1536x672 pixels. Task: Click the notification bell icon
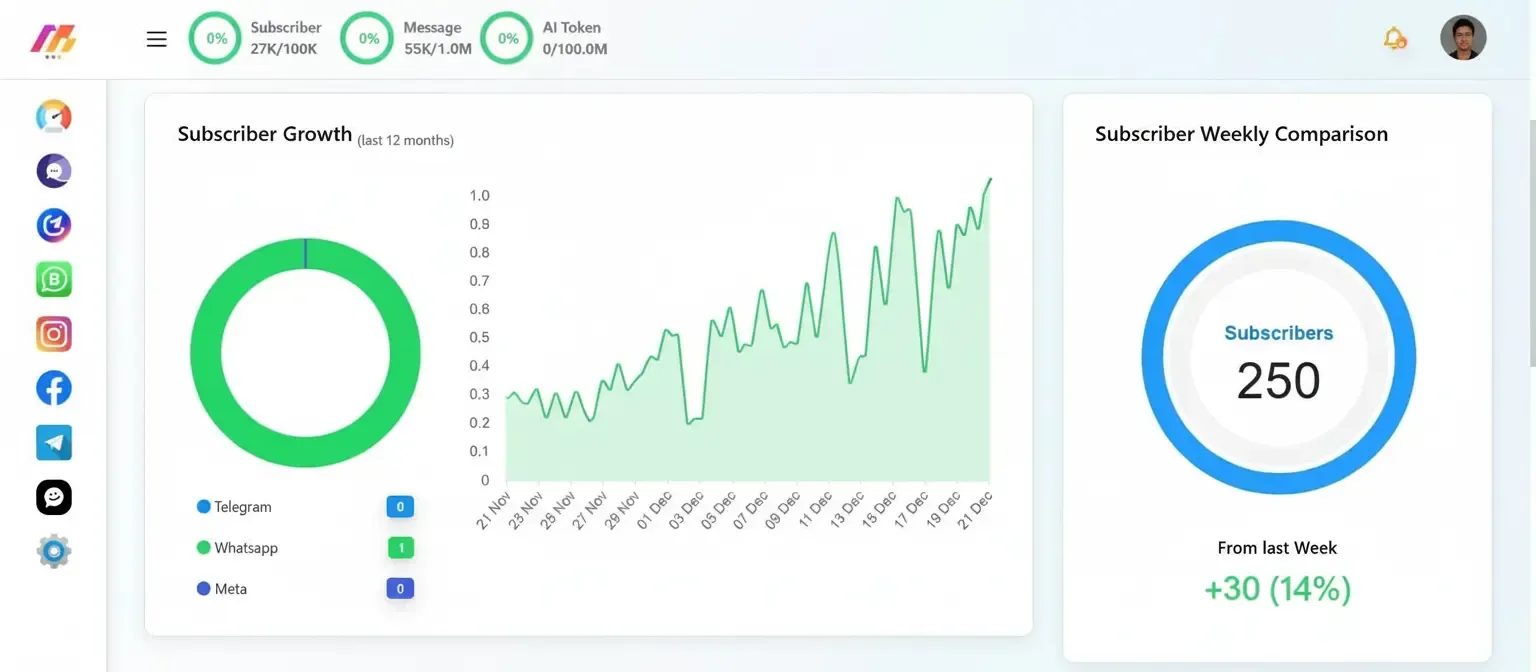point(1397,36)
